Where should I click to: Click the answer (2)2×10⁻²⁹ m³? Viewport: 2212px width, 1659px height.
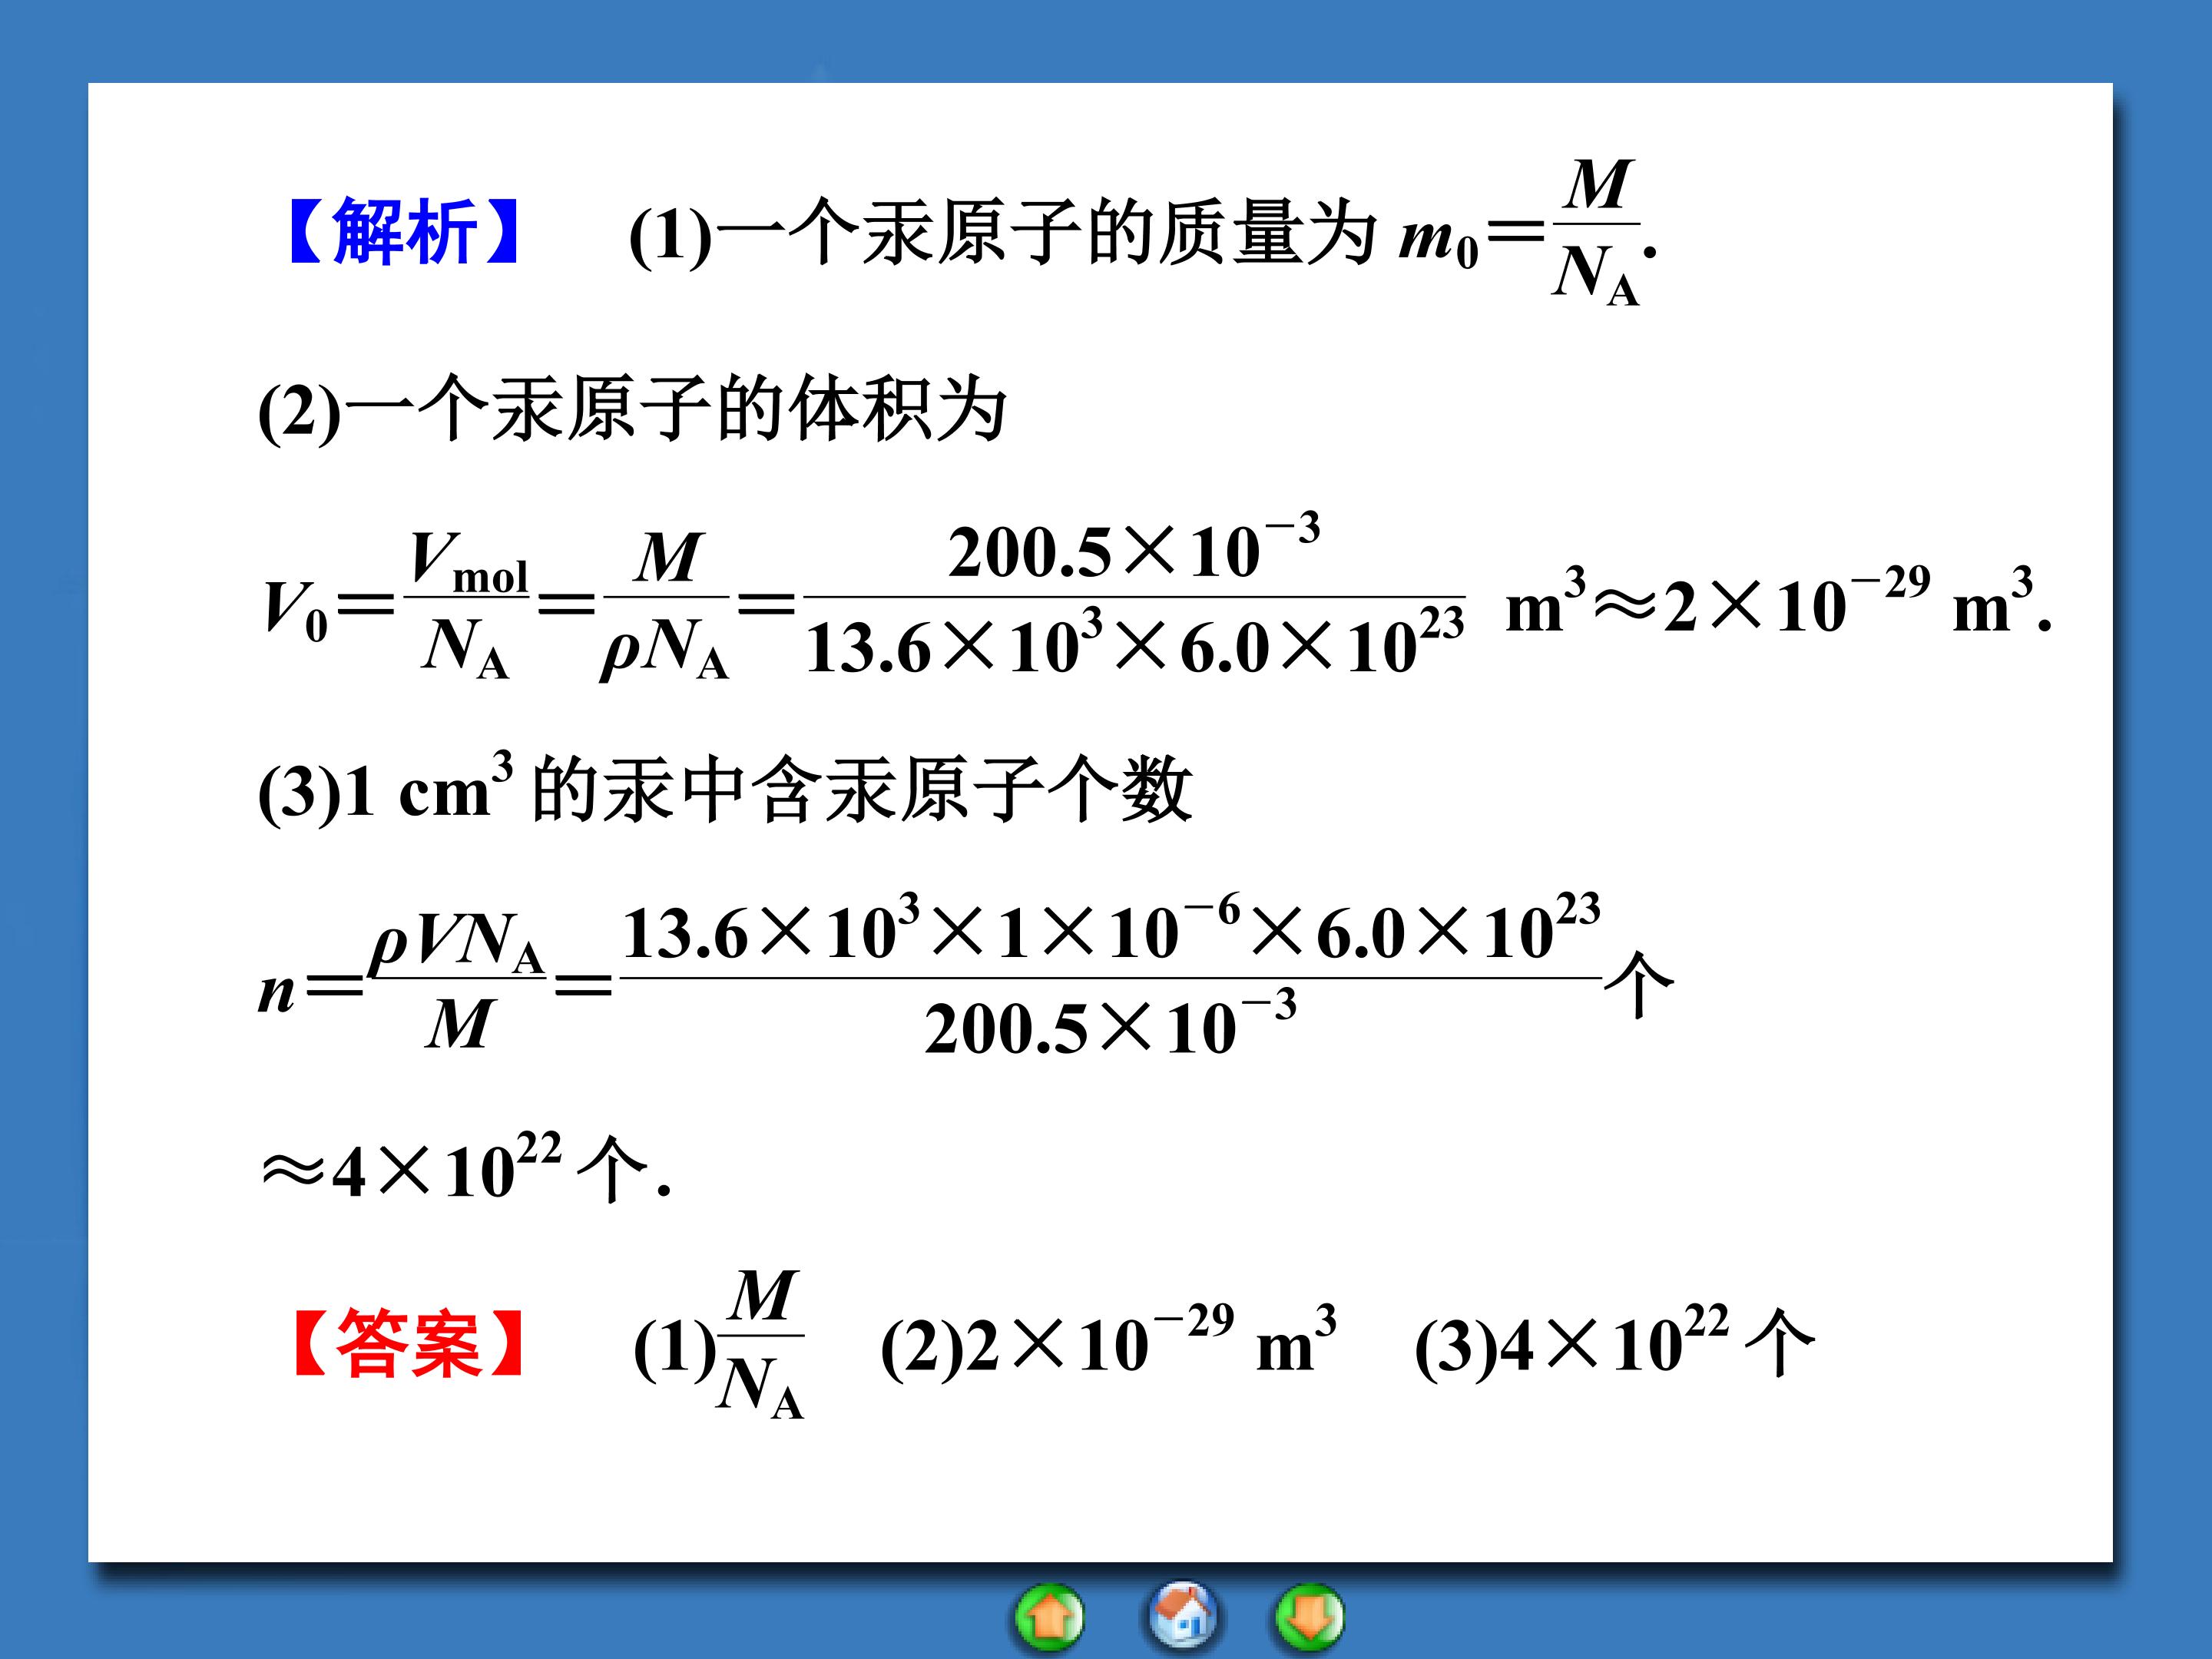(1108, 1343)
